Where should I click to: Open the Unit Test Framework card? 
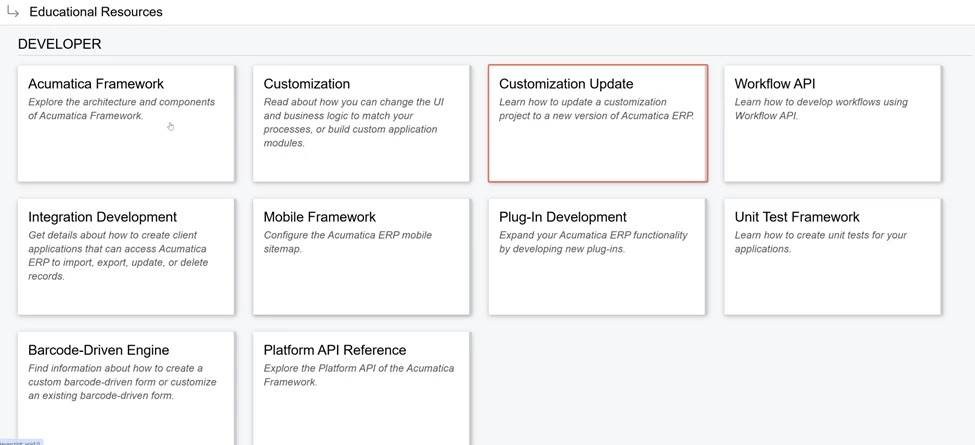pos(833,257)
